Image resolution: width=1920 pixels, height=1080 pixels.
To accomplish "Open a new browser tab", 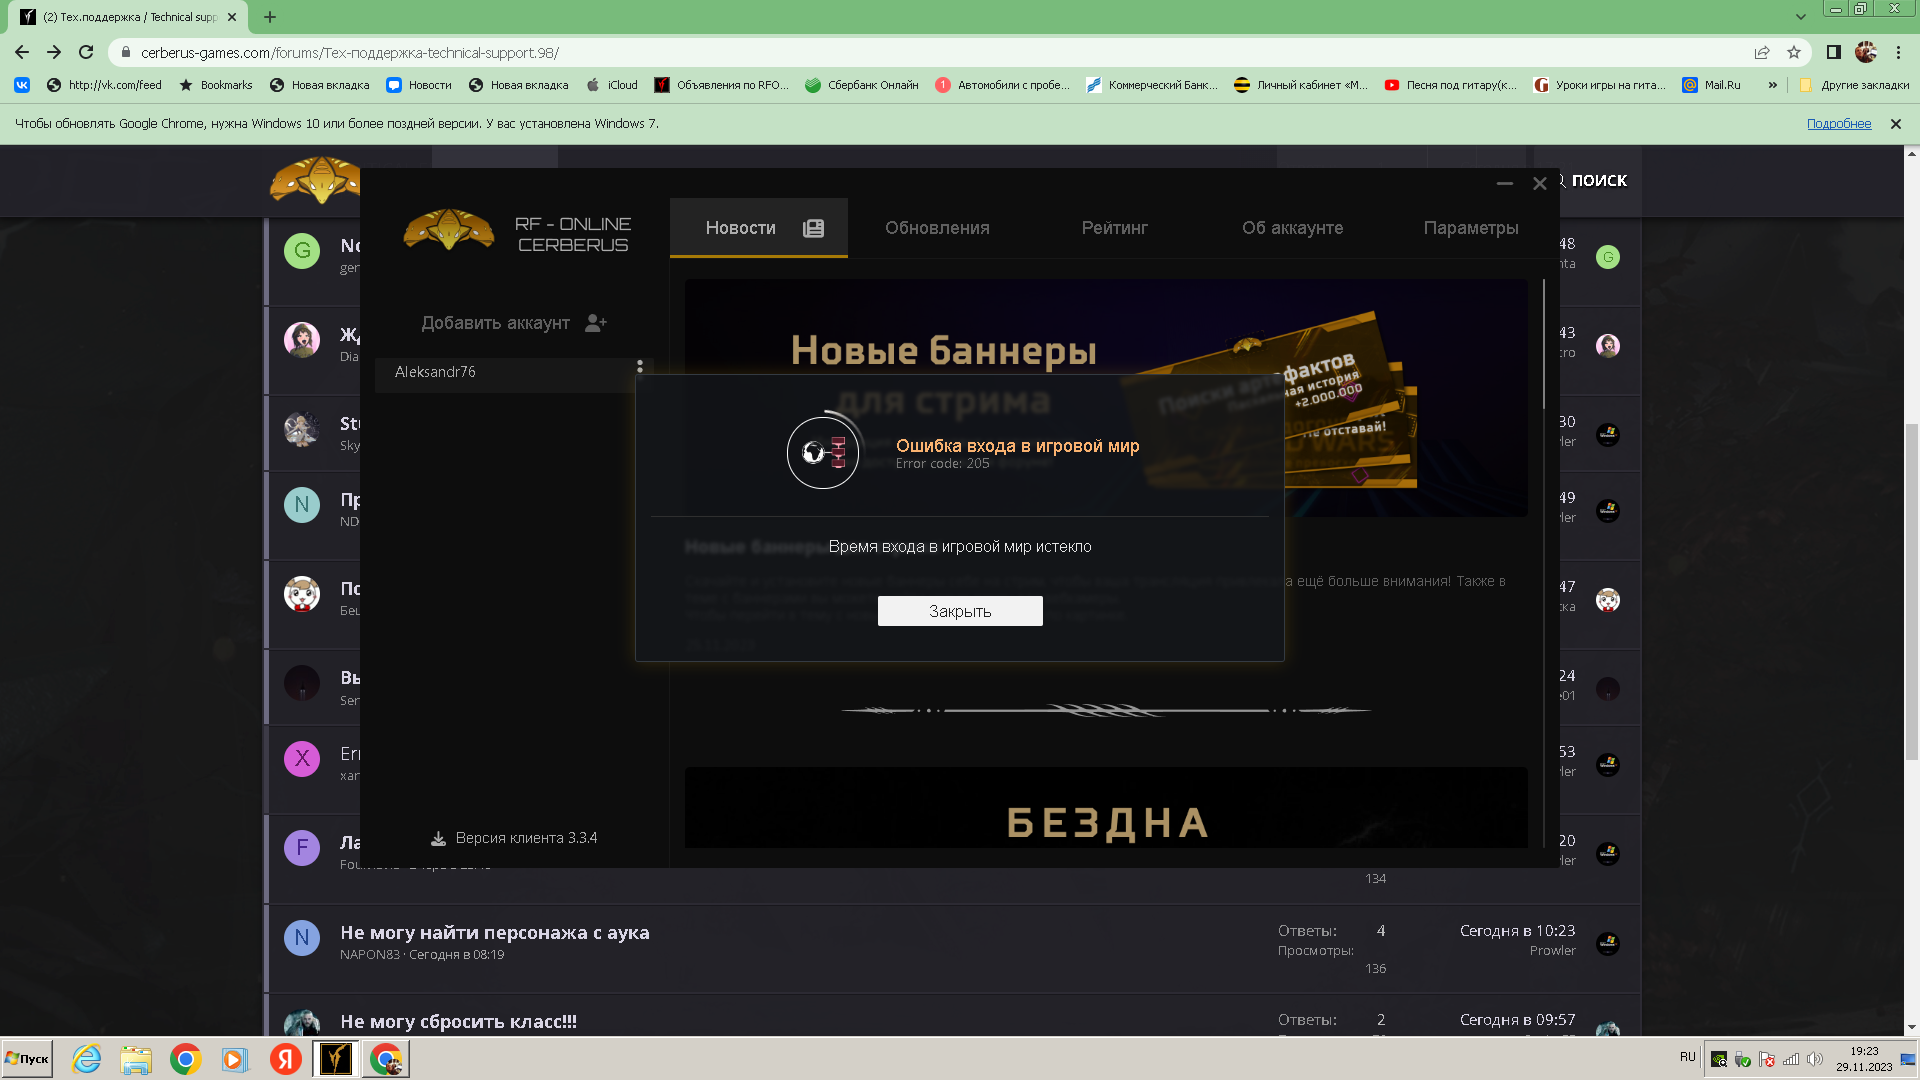I will click(270, 17).
